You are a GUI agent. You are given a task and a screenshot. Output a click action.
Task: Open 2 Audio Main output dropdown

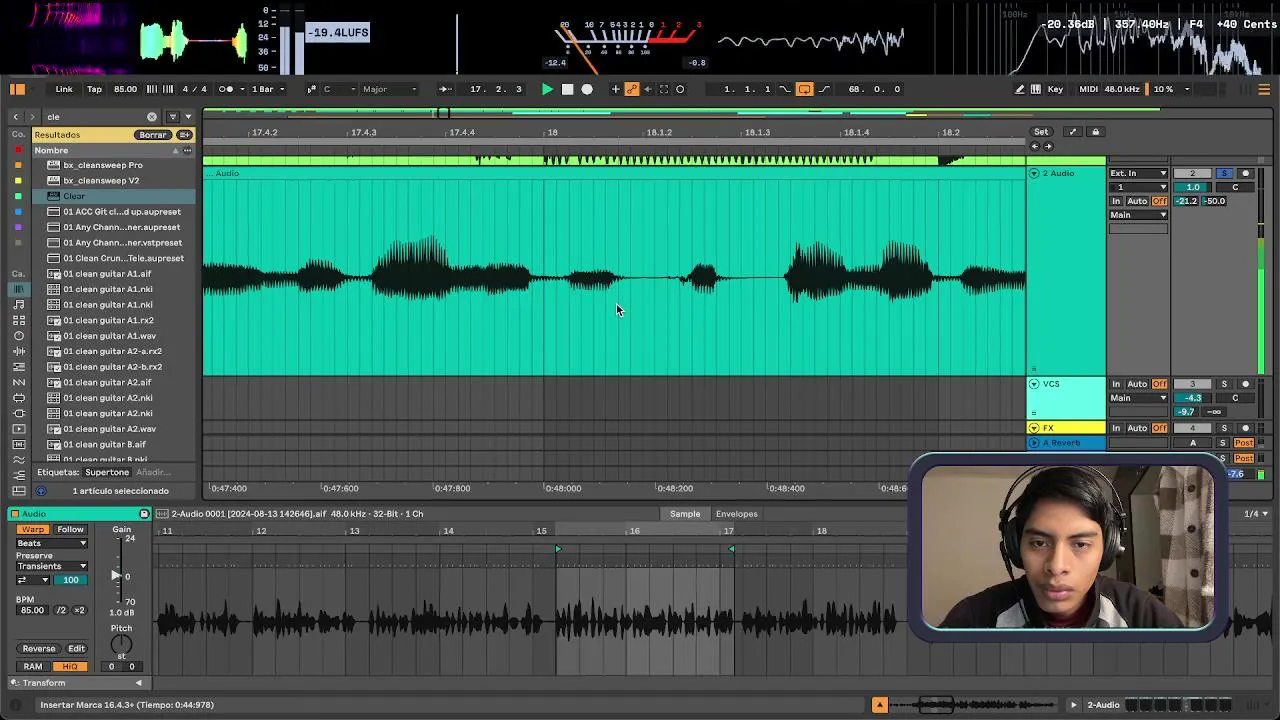[1138, 215]
